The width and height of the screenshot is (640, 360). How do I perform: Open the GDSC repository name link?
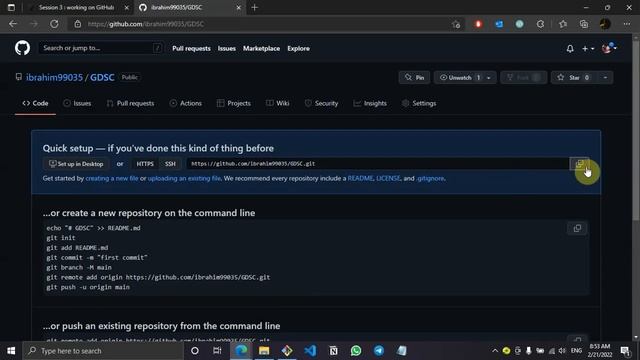pyautogui.click(x=102, y=78)
